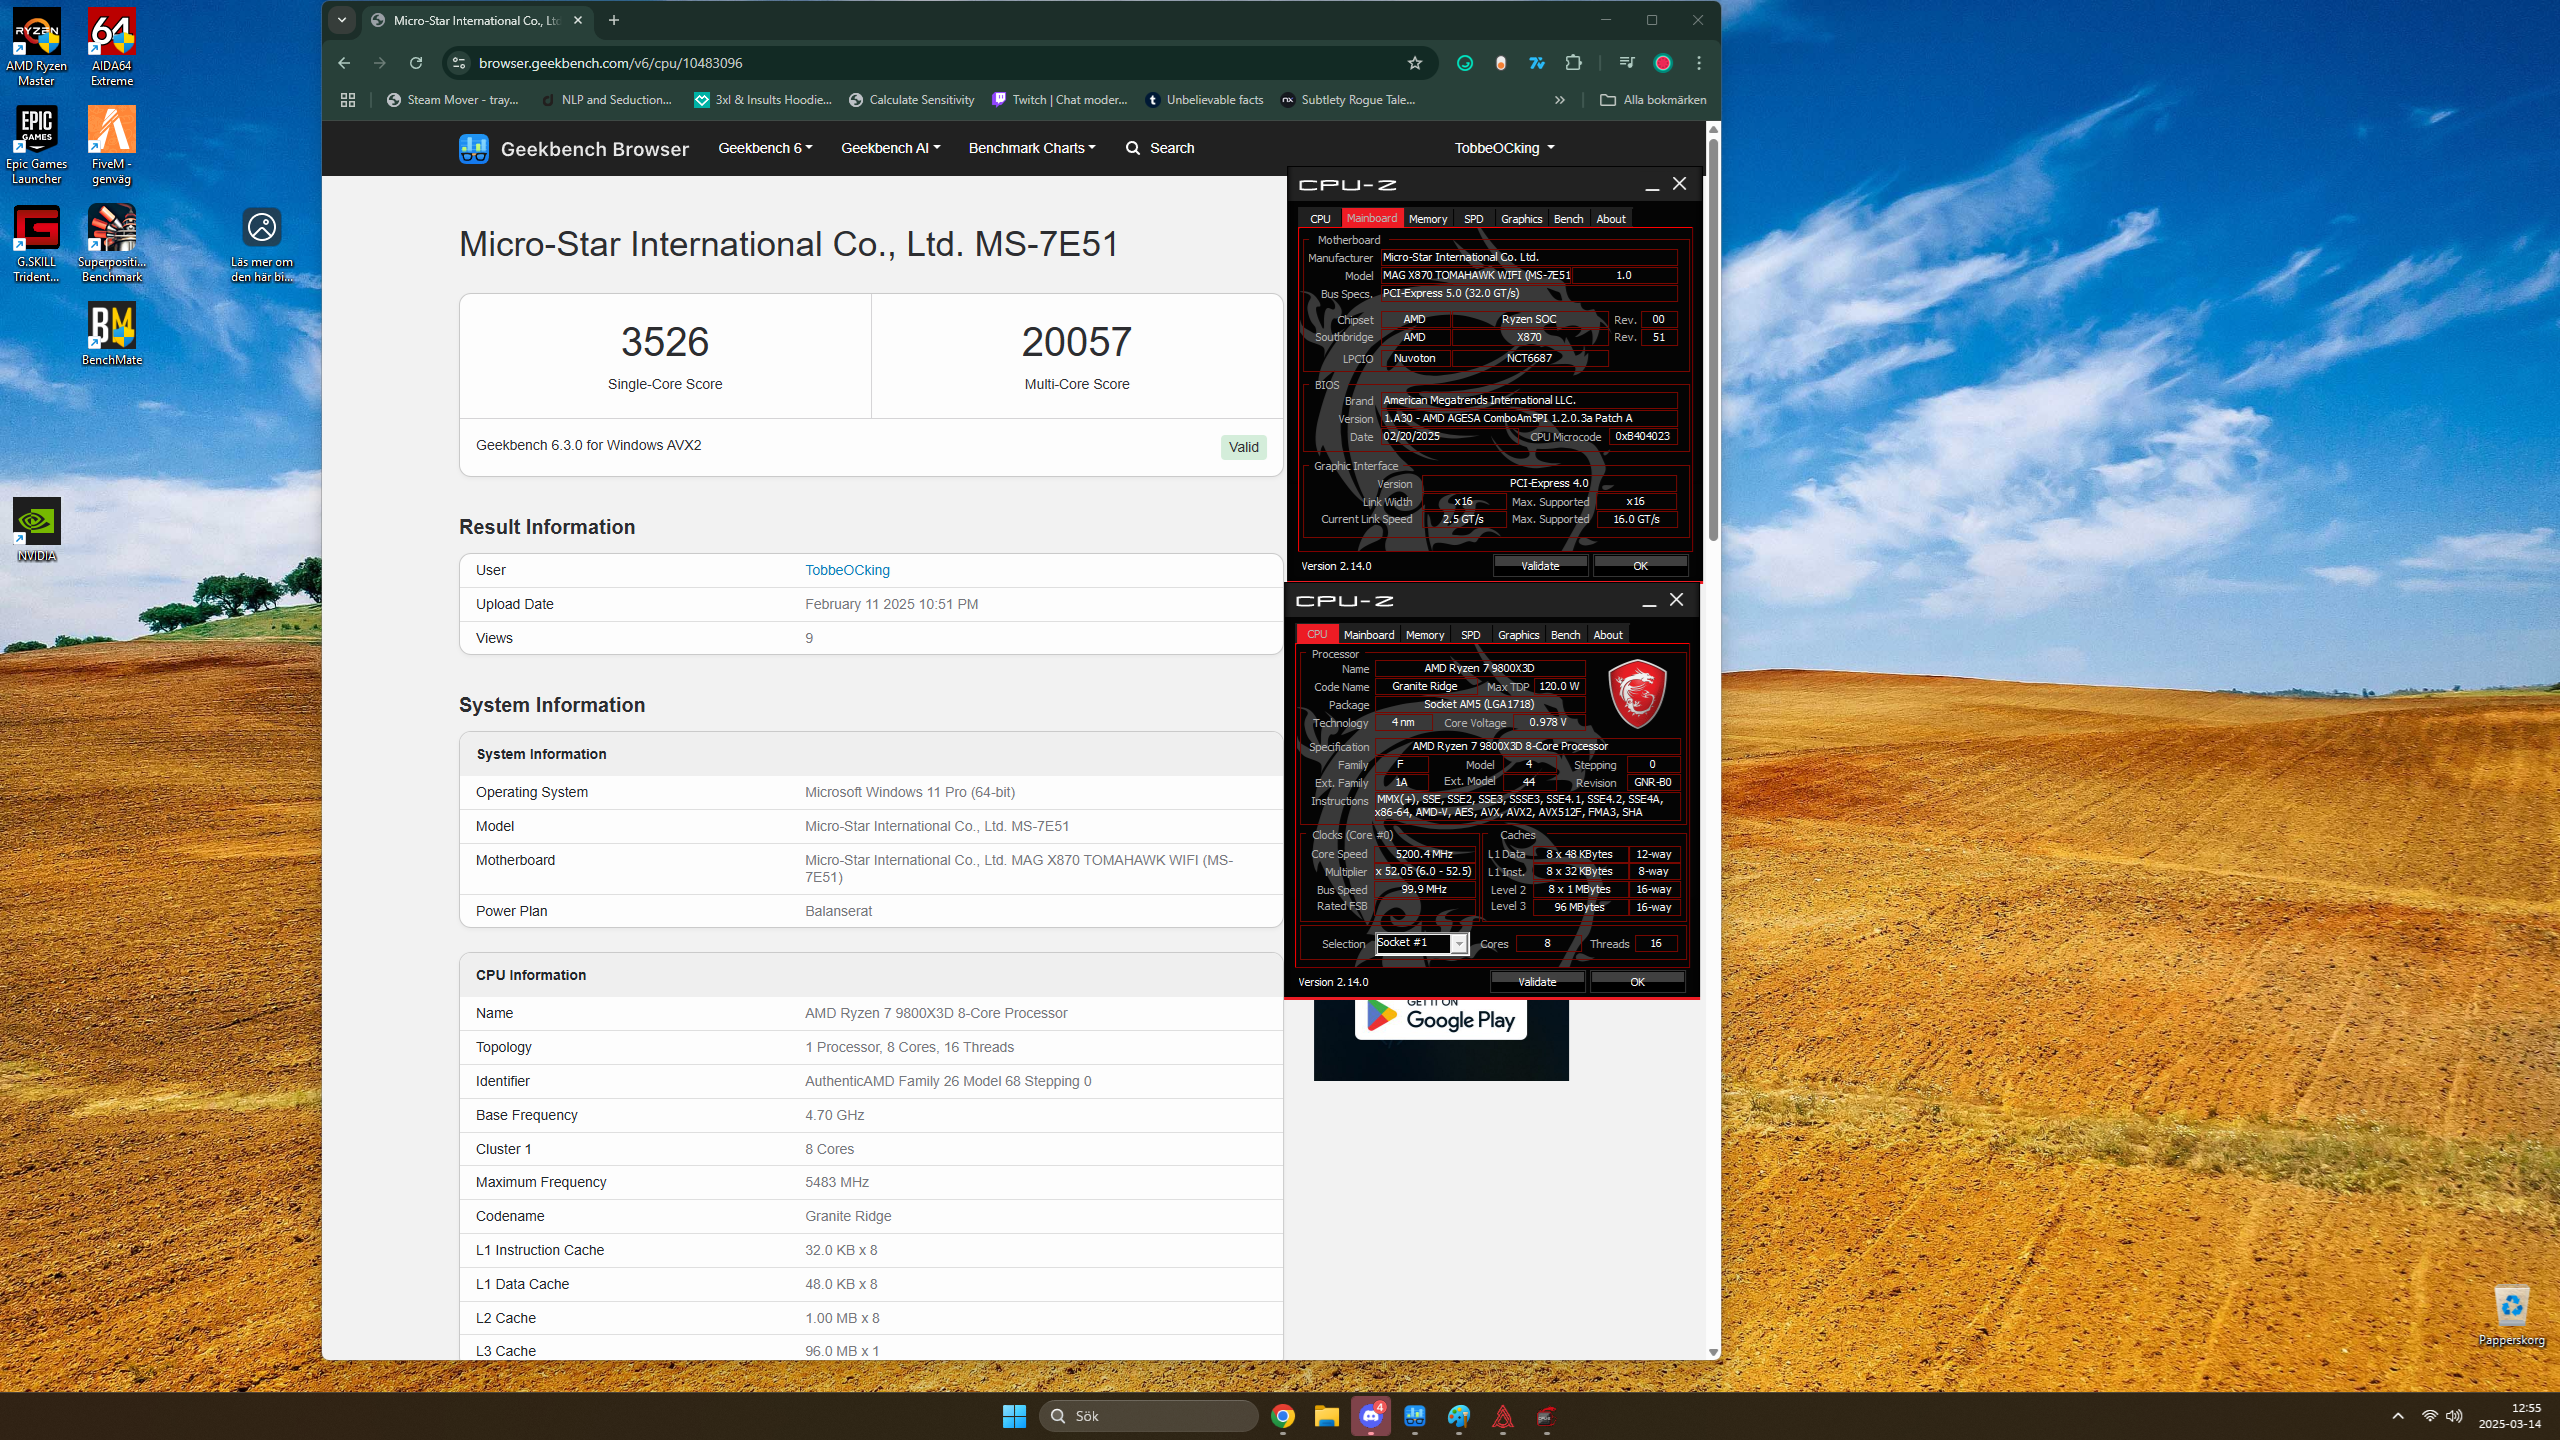Image resolution: width=2560 pixels, height=1440 pixels.
Task: Open TobbeOCking account dropdown
Action: pos(1504,148)
